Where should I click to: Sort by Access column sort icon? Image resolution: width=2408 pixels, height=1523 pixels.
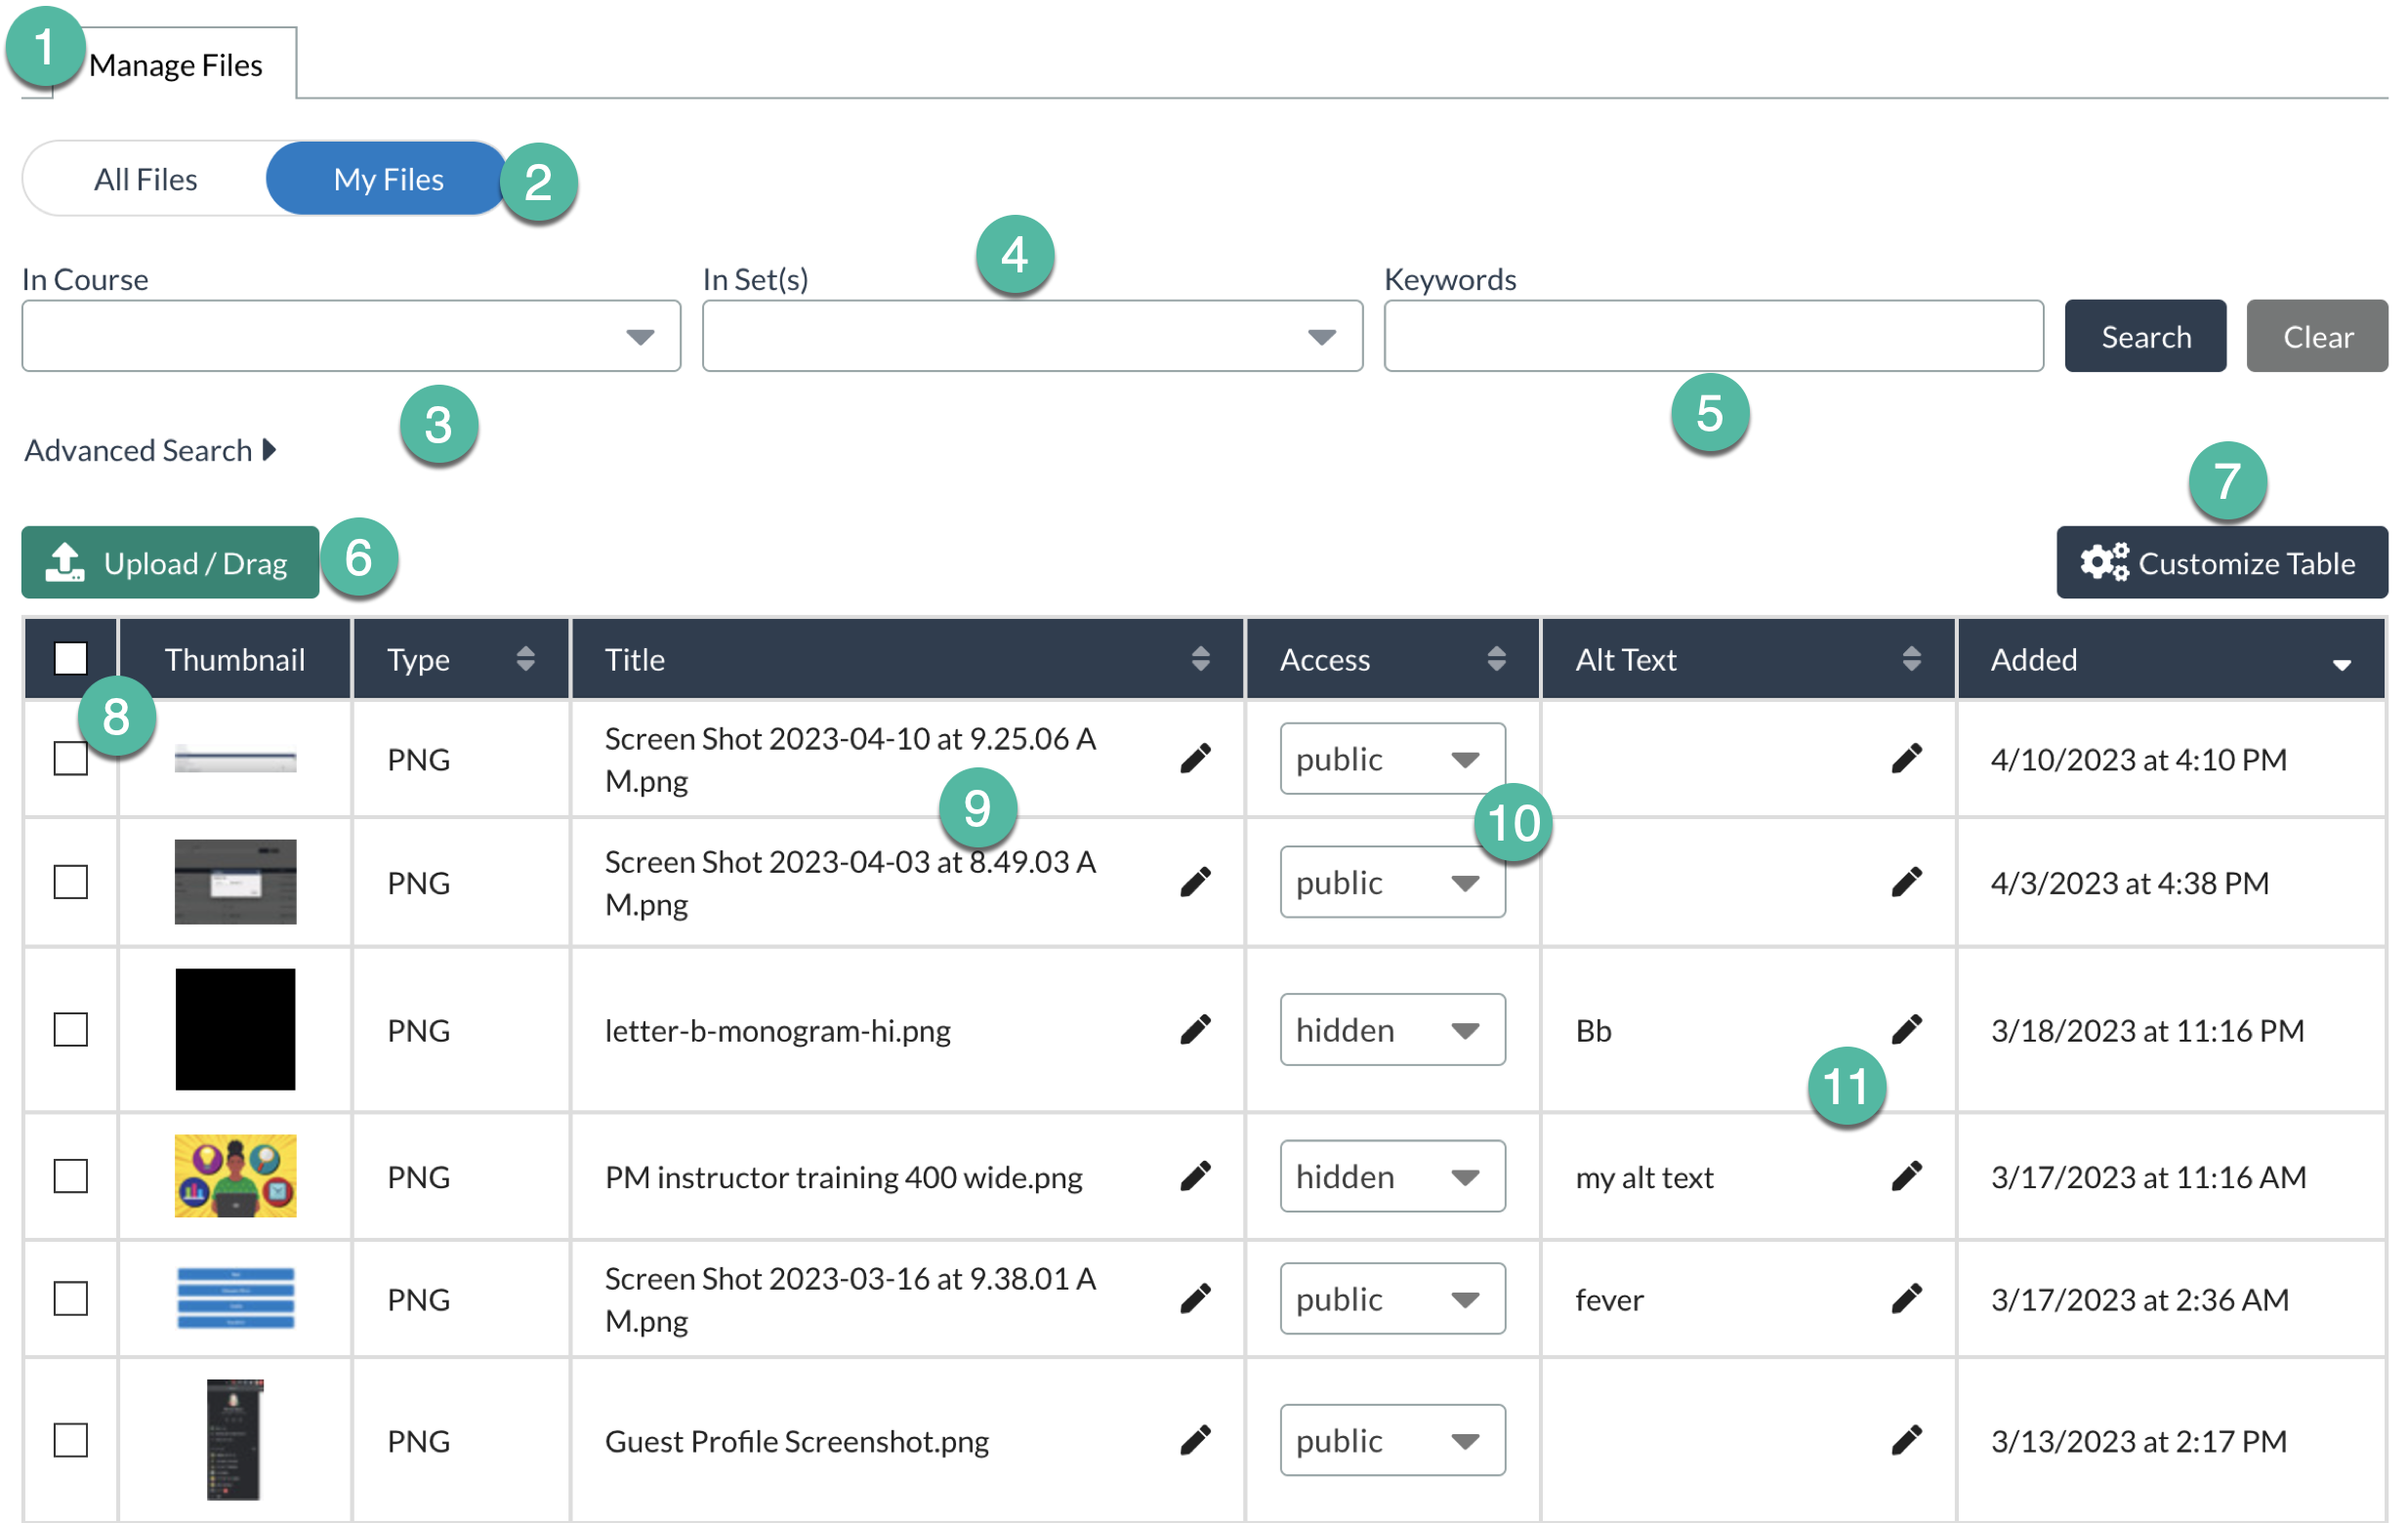(1496, 659)
